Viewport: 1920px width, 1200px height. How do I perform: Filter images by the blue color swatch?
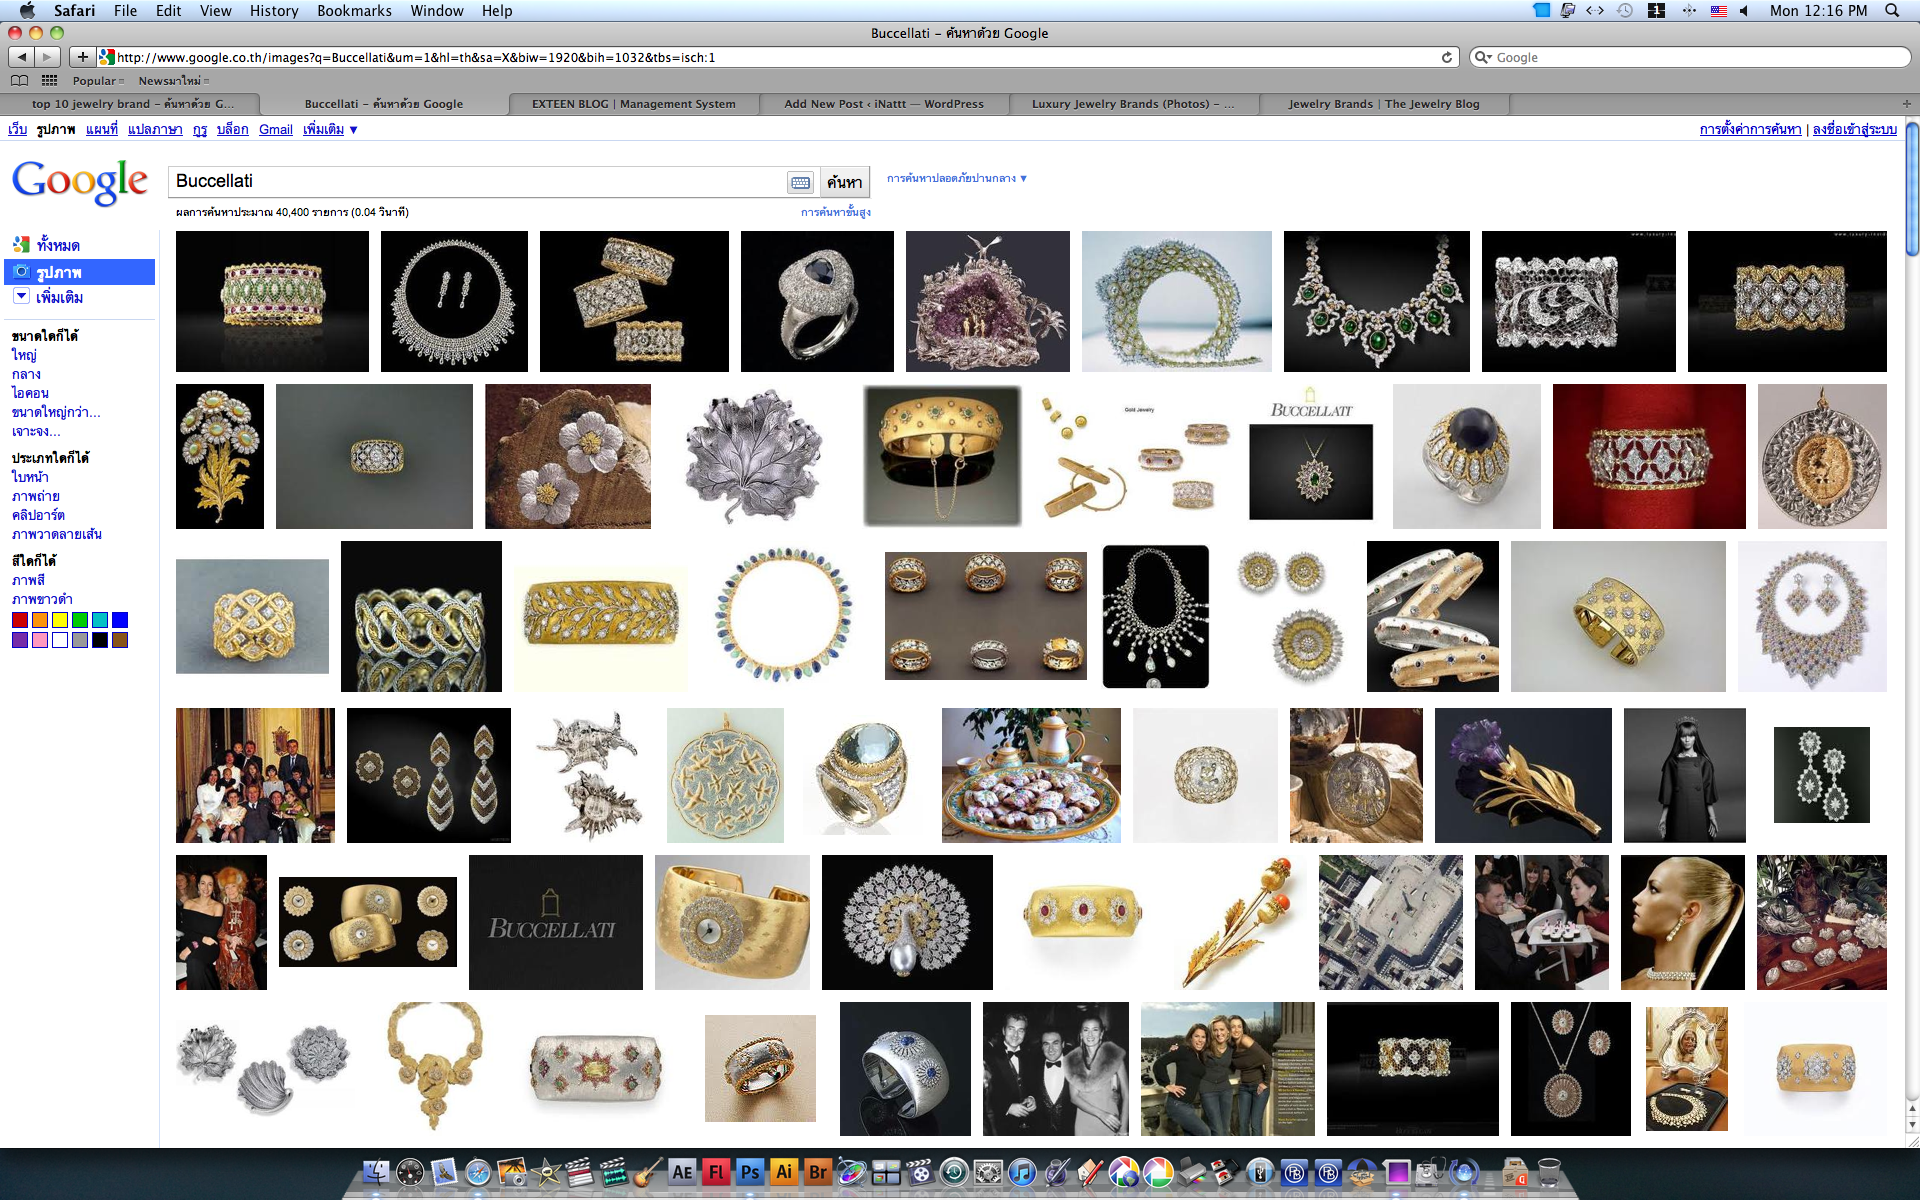click(x=120, y=620)
